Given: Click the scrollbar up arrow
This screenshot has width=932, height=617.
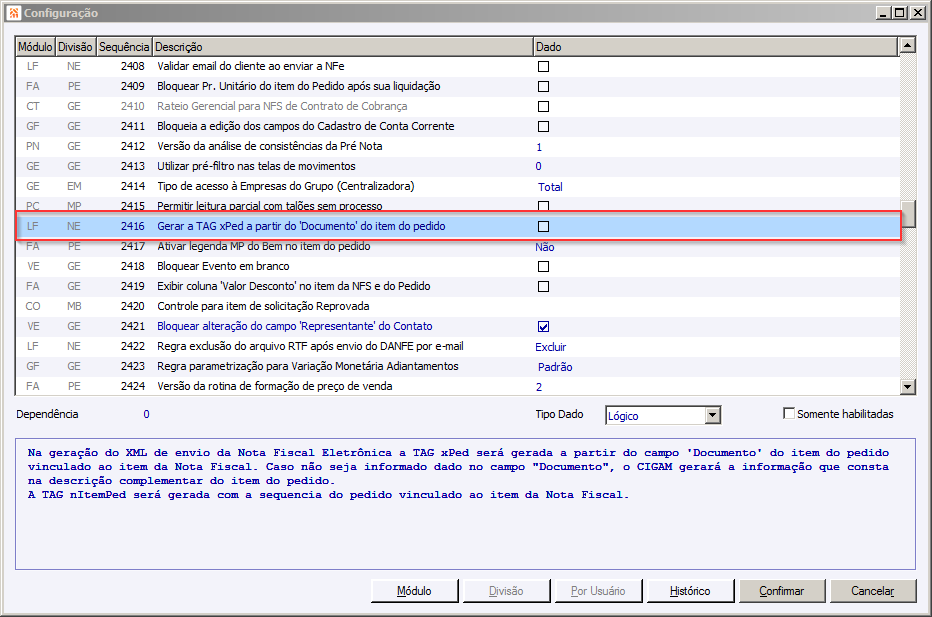Looking at the screenshot, I should pos(908,45).
